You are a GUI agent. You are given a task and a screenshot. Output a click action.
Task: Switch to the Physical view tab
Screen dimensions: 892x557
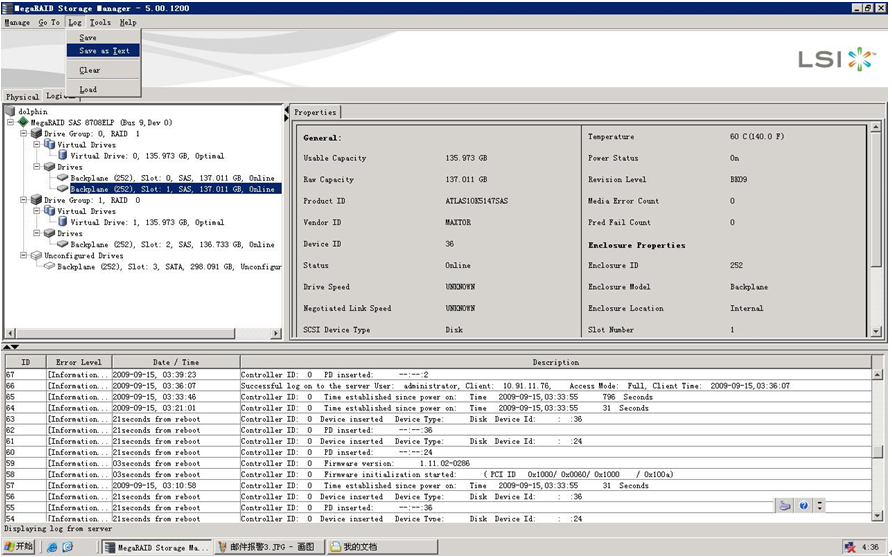22,97
